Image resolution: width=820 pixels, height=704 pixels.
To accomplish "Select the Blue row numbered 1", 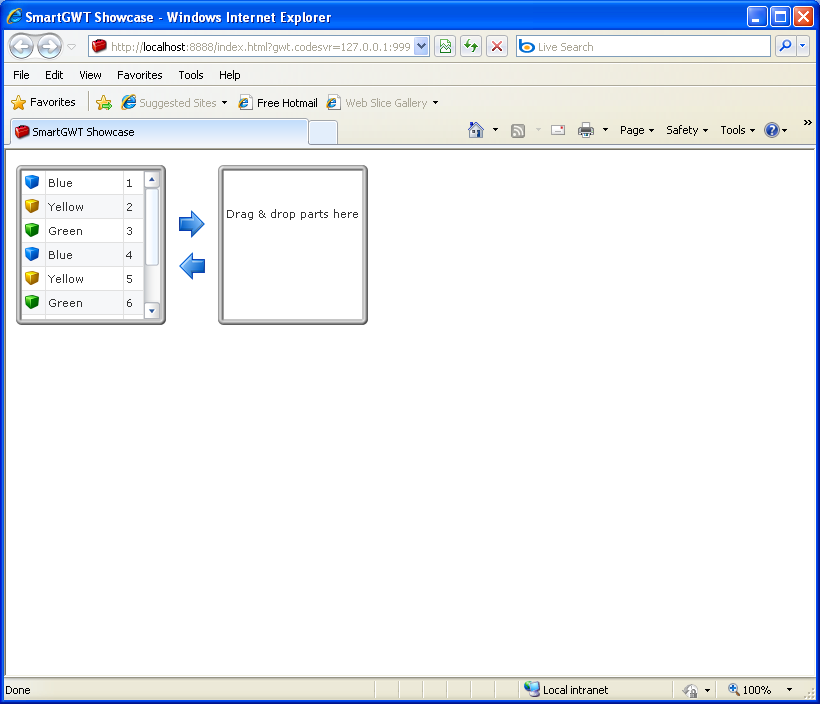I will [83, 183].
